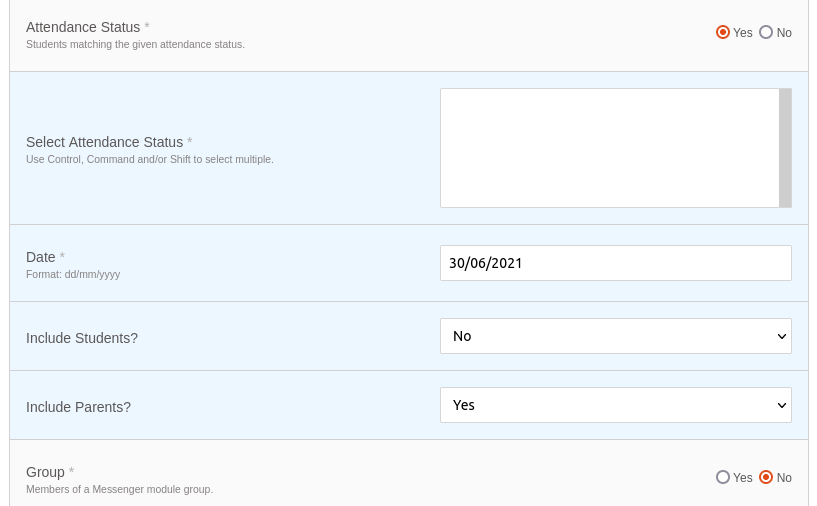Choose Yes radio for Group
This screenshot has height=506, width=817.
pos(722,477)
